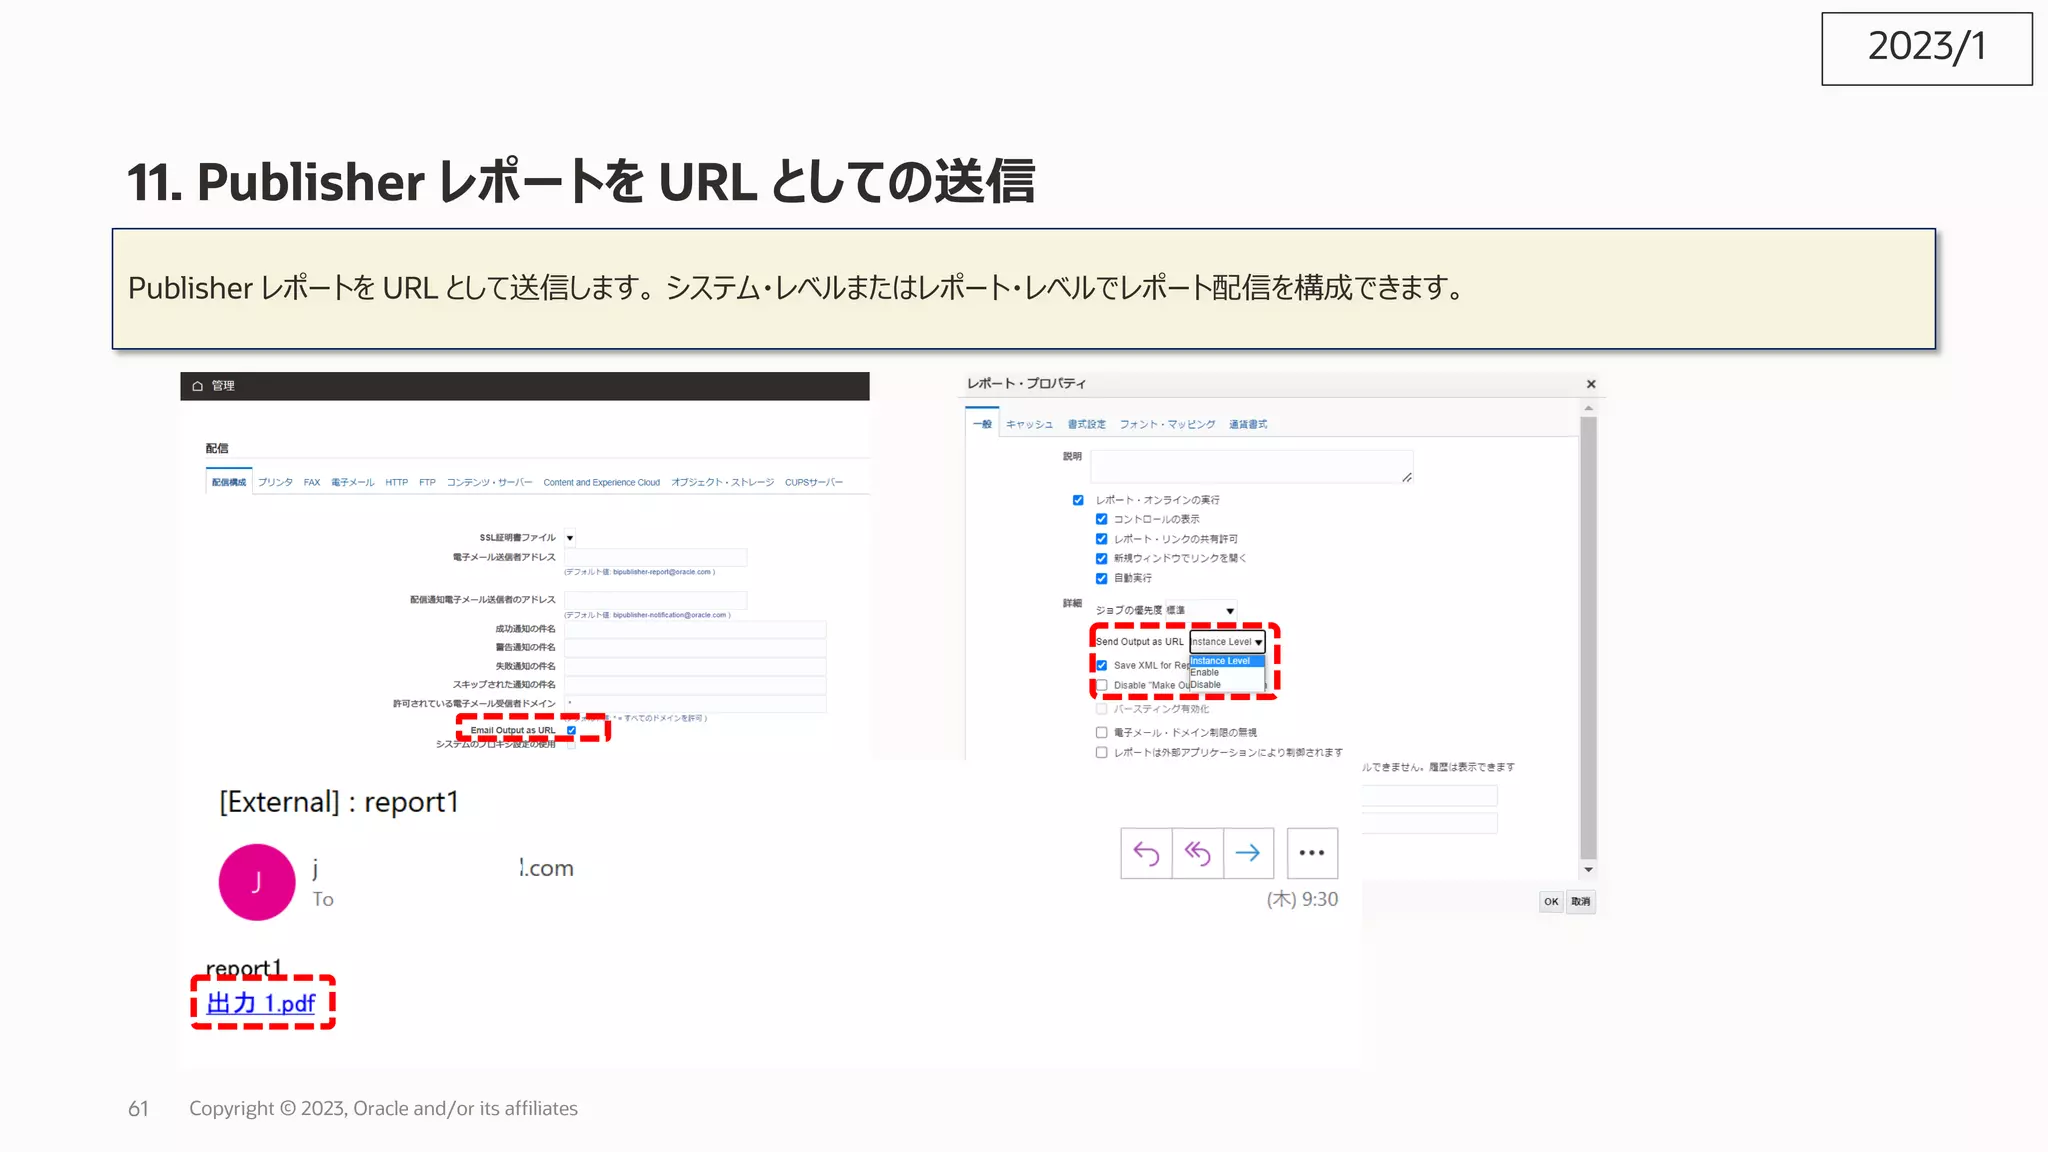Open the 出力 1.pdf link

(261, 1003)
